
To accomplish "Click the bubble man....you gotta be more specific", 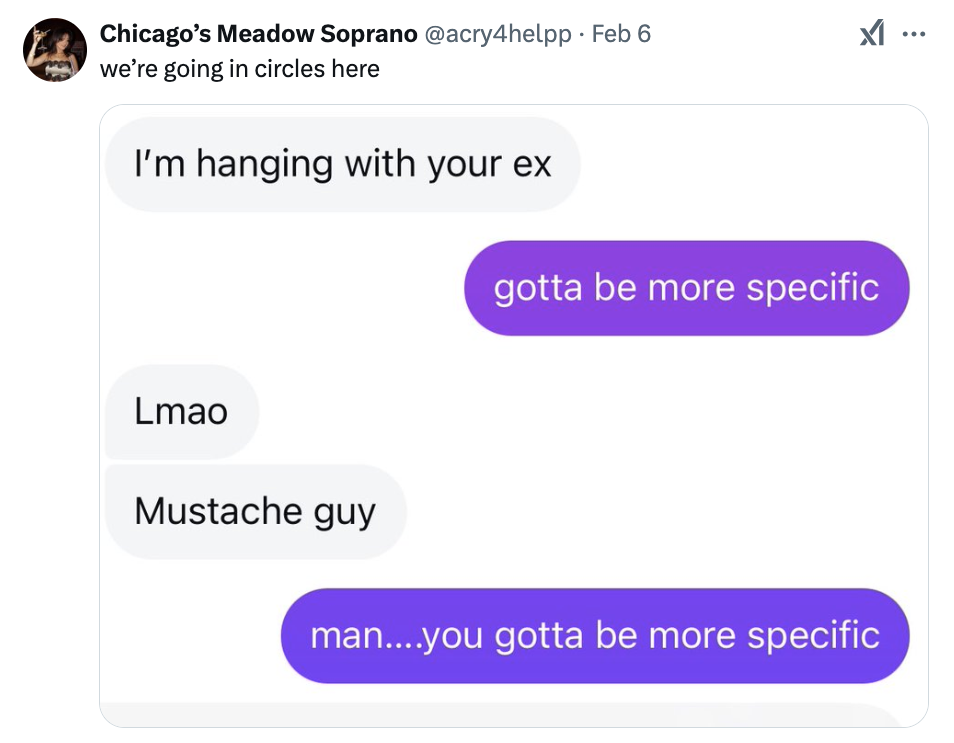I will coord(594,635).
